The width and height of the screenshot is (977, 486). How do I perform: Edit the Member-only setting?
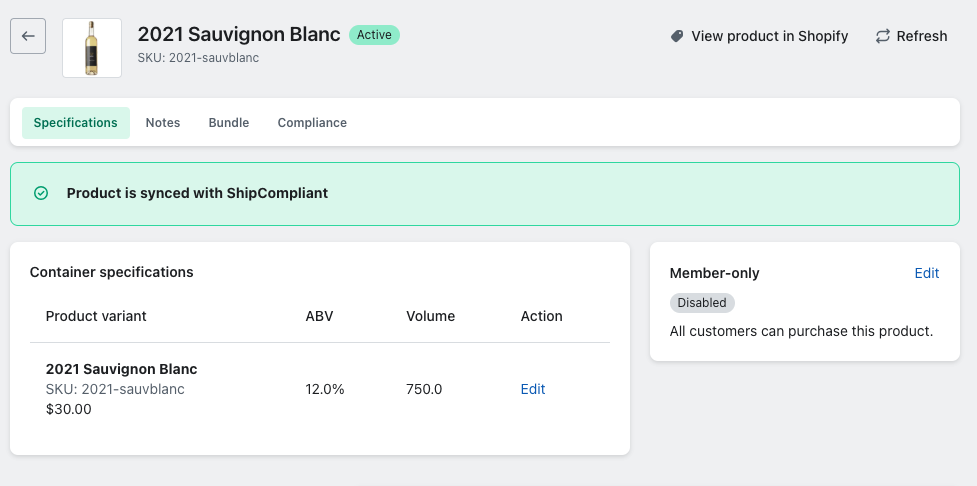(927, 273)
